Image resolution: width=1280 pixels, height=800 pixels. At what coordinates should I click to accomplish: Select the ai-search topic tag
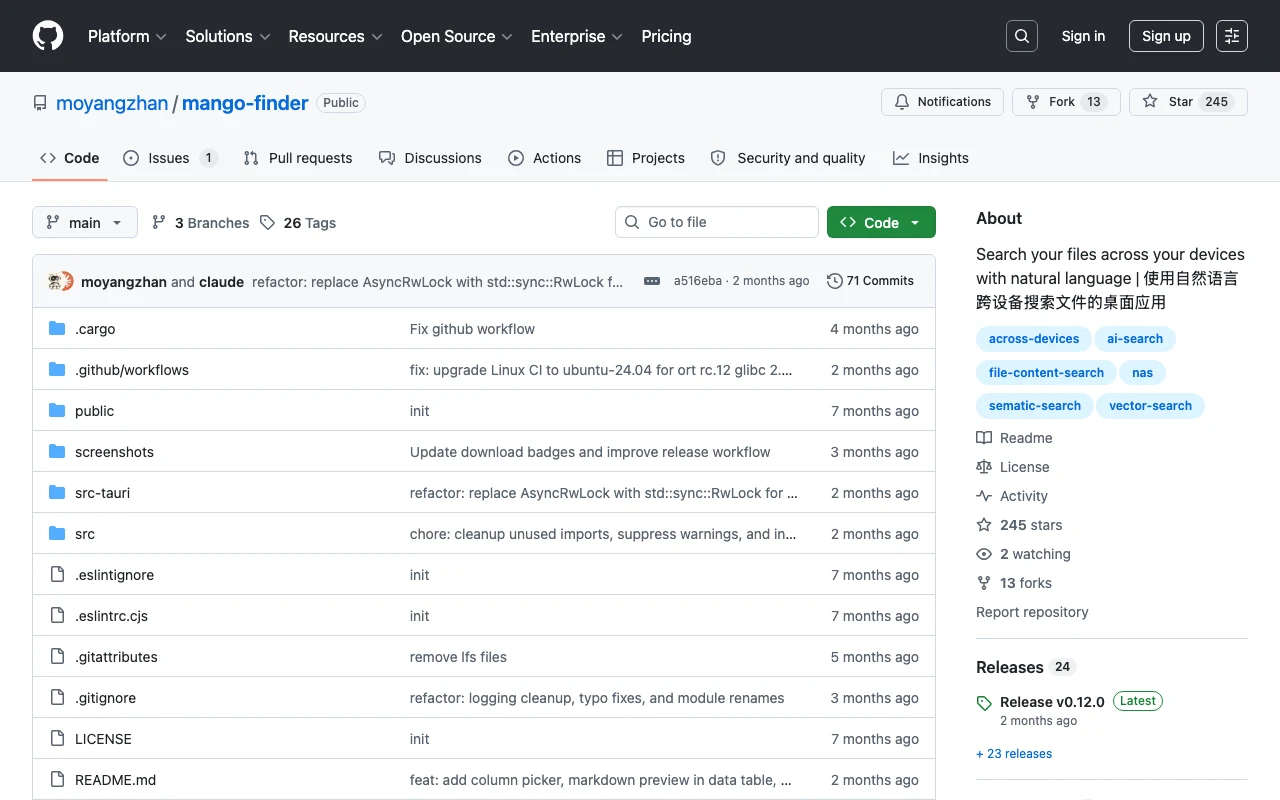(x=1135, y=339)
